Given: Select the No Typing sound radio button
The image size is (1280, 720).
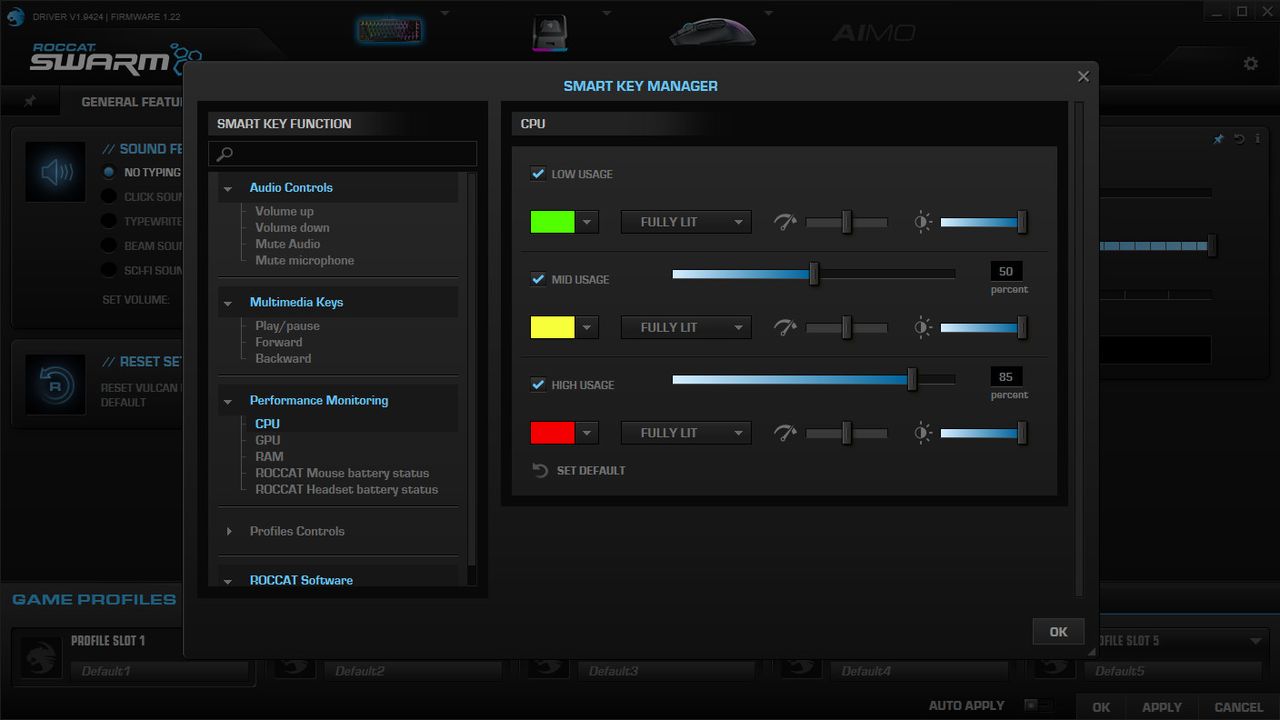Looking at the screenshot, I should click(109, 172).
